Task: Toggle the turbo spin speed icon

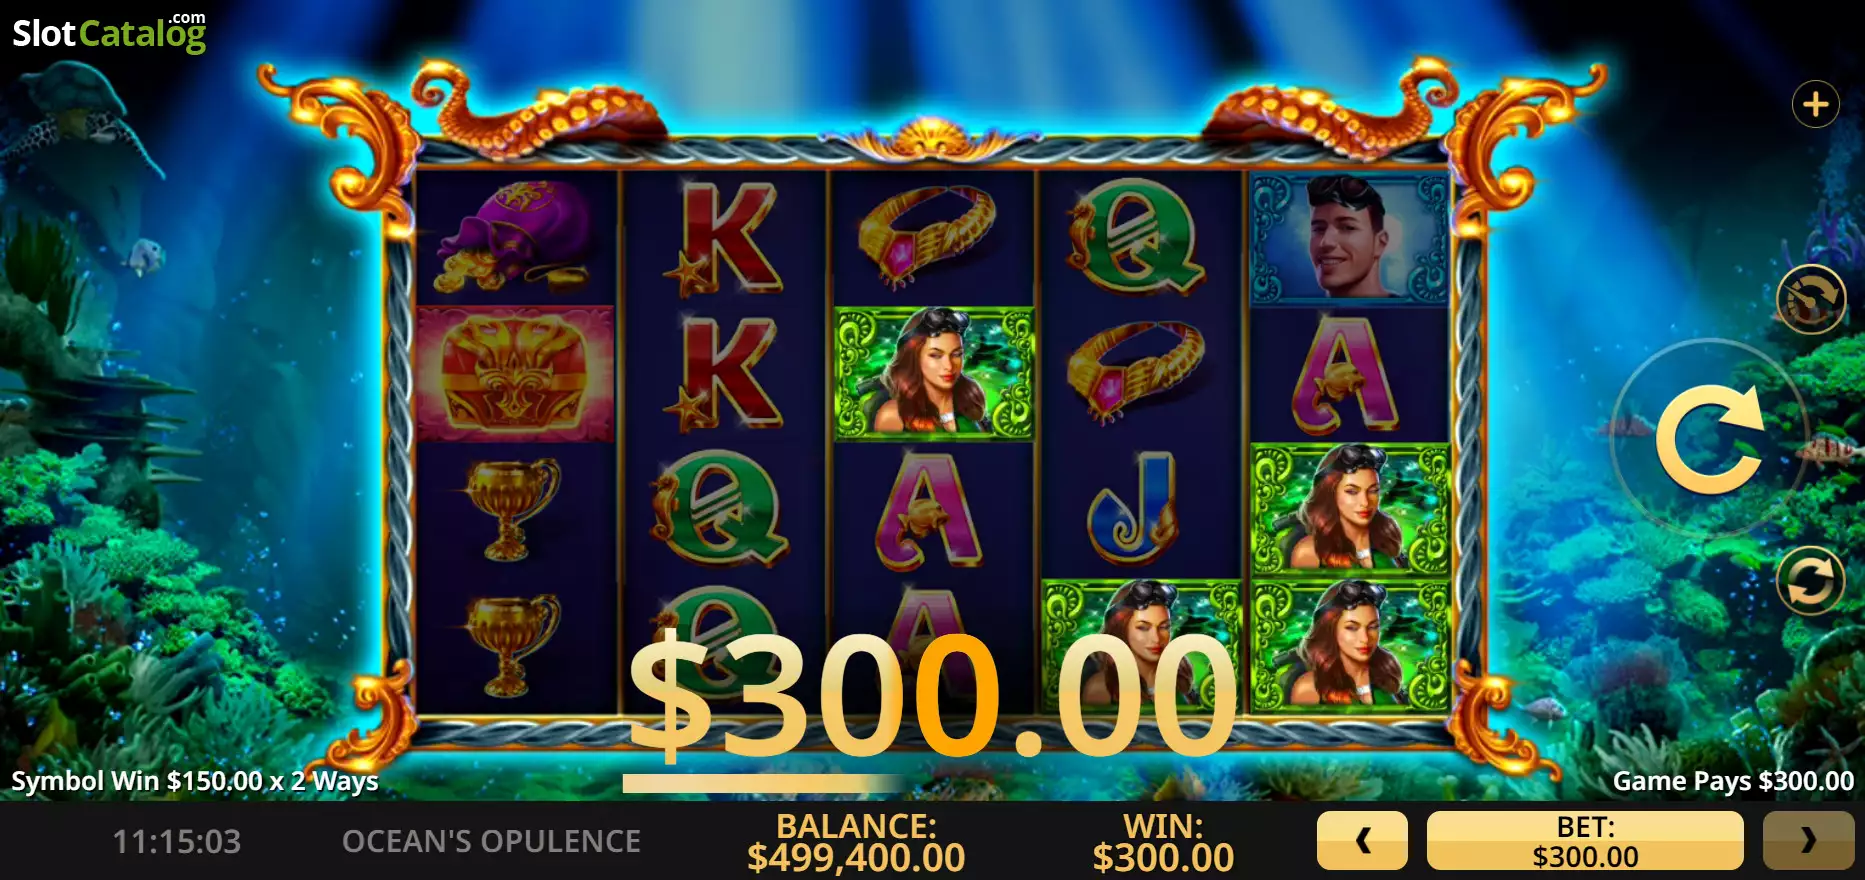Action: click(1811, 299)
